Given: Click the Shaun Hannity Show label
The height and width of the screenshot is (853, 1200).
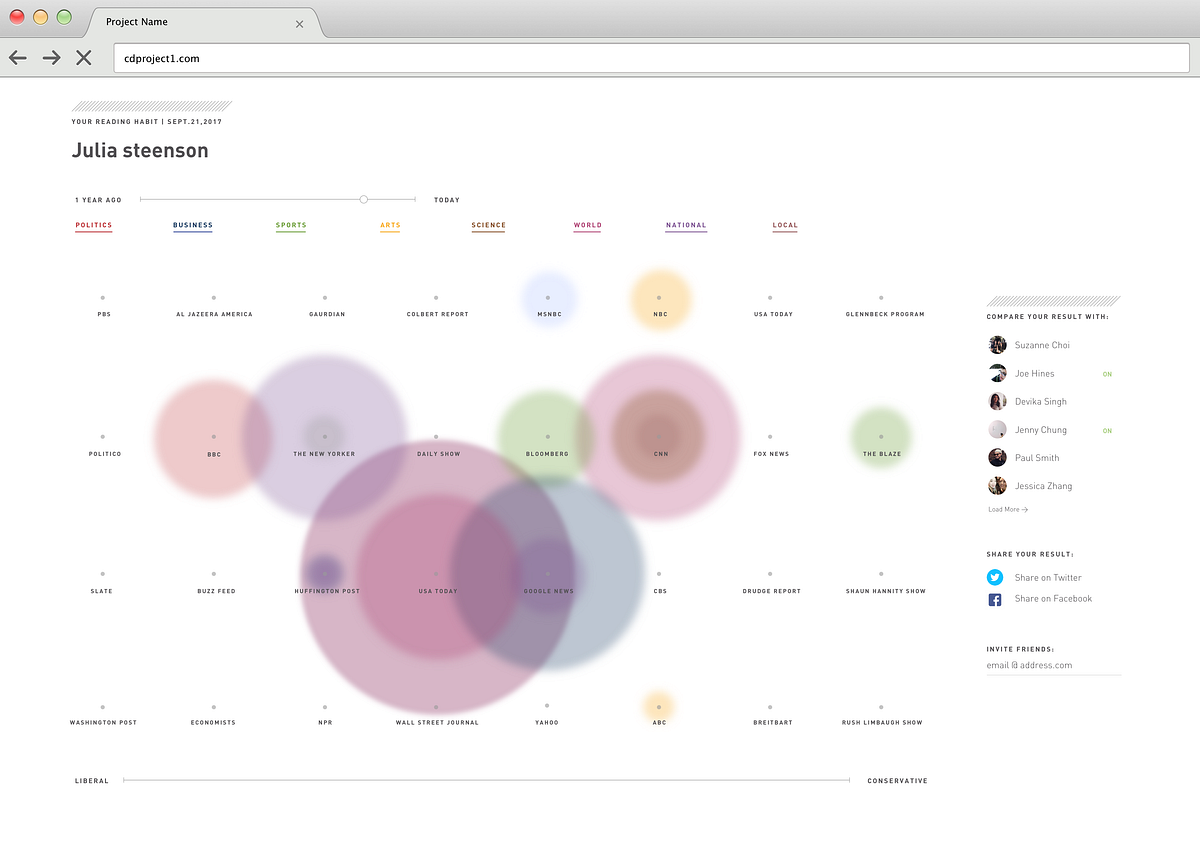Looking at the screenshot, I should [885, 591].
